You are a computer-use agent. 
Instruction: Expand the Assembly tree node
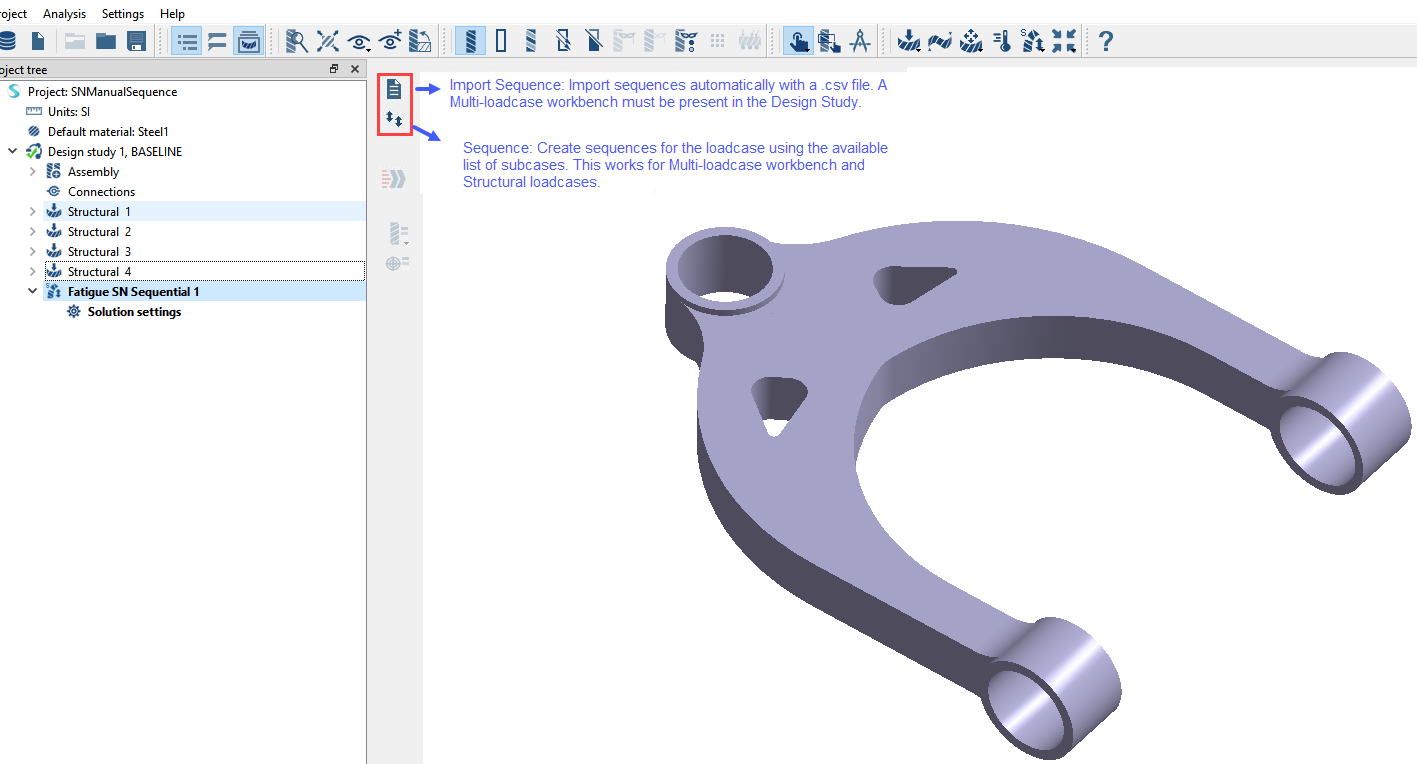click(x=32, y=172)
